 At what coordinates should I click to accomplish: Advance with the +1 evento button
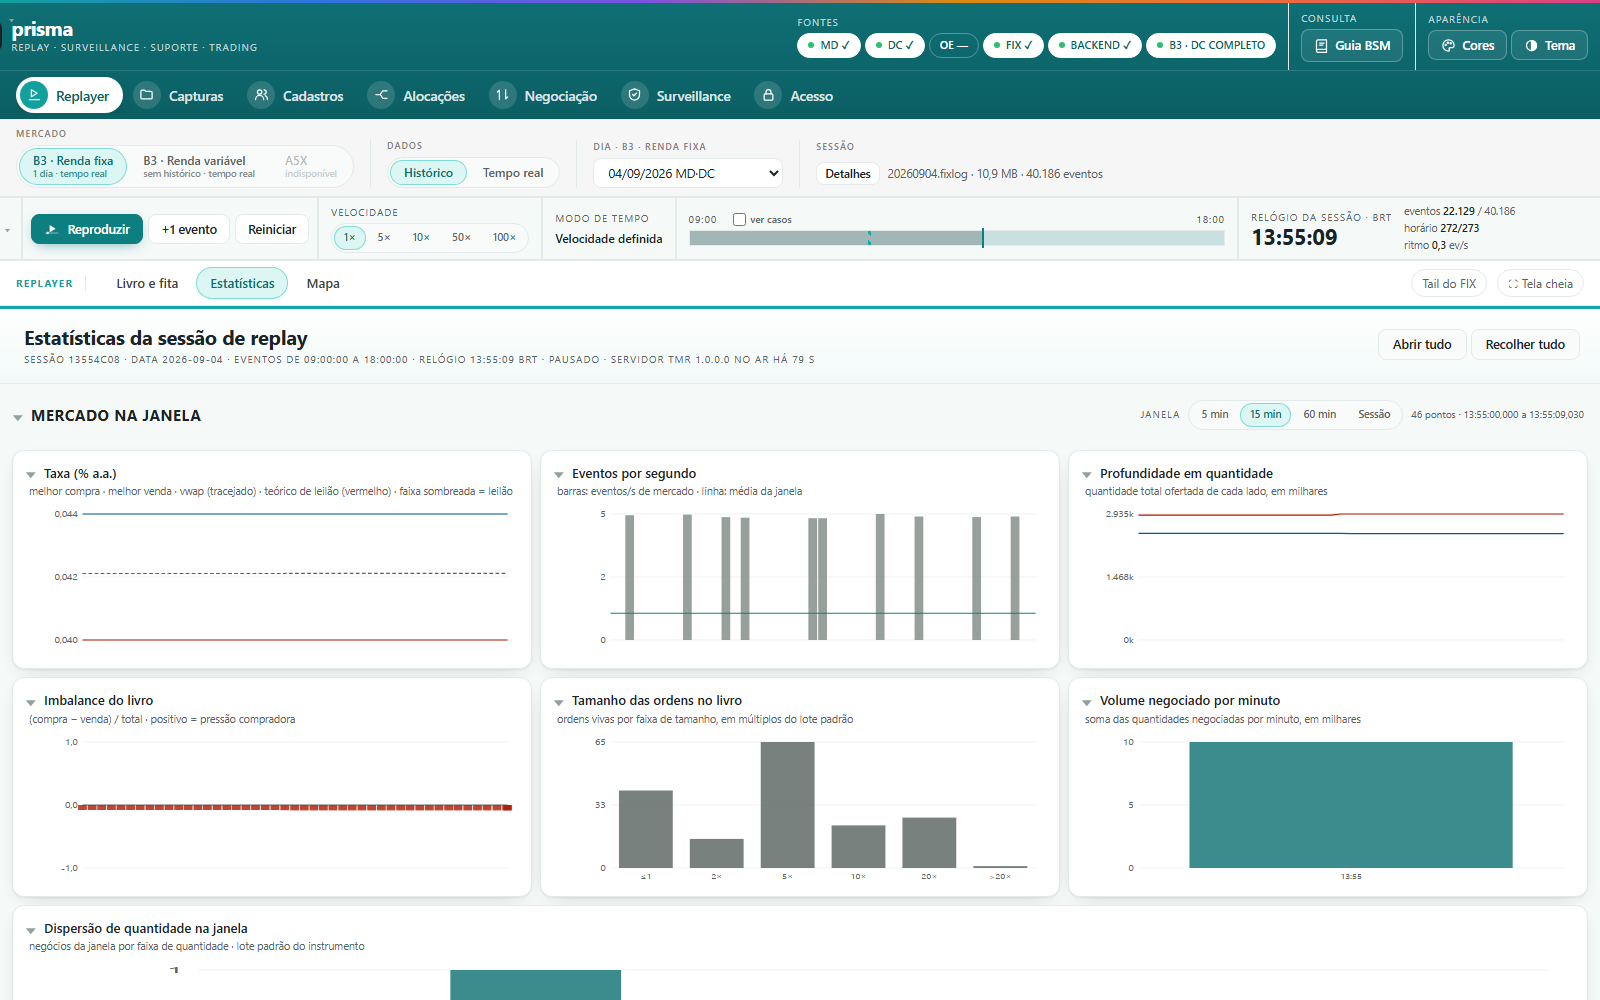click(x=190, y=229)
